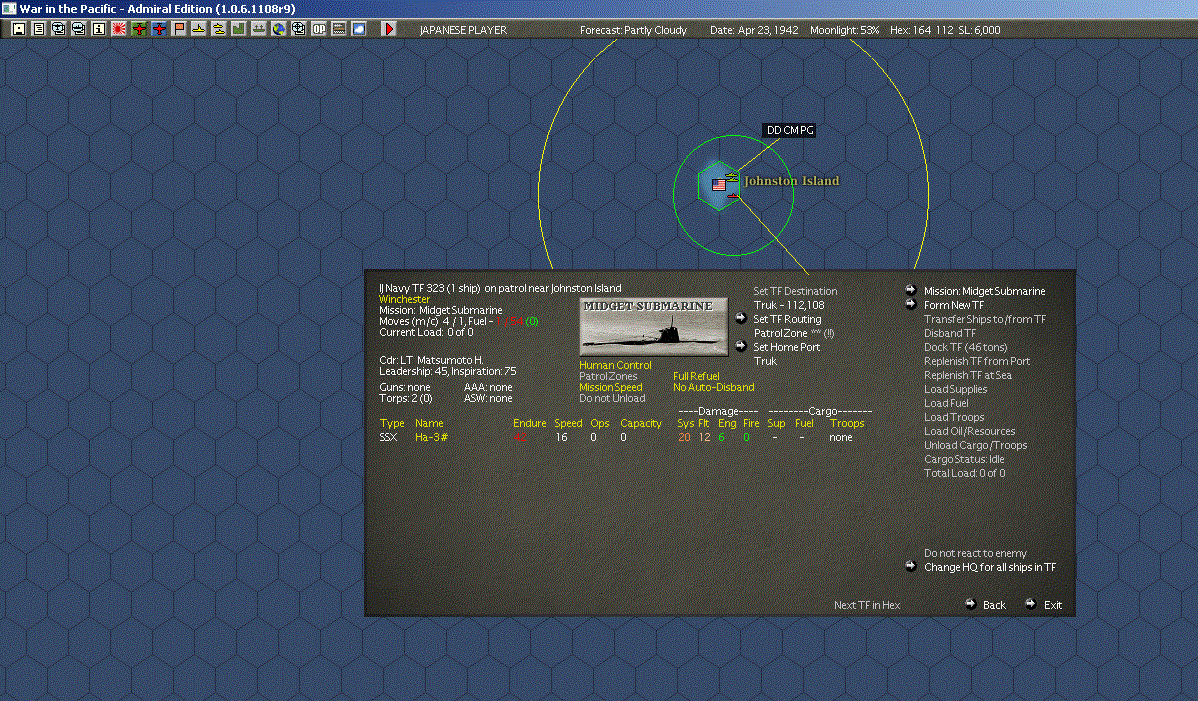
Task: Click the arrow beside Set TF Routing
Action: (740, 318)
